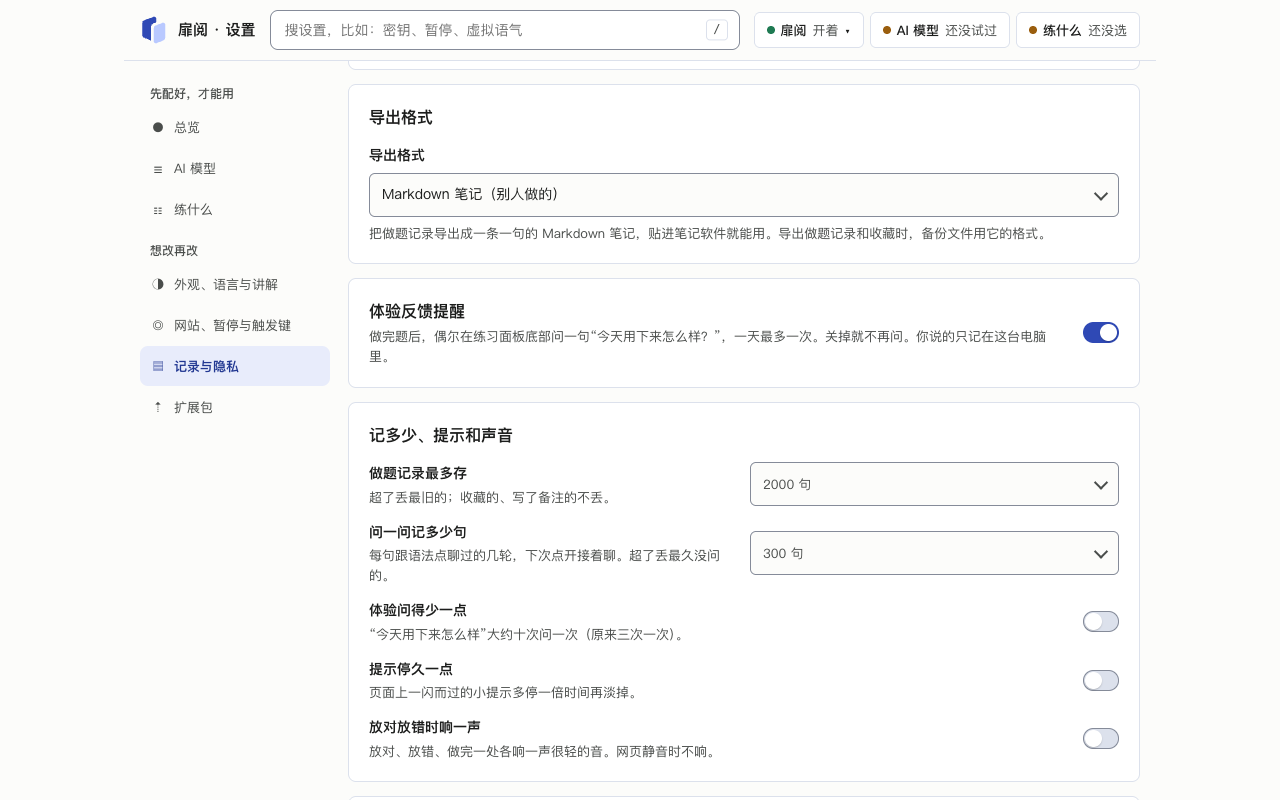Click the 问一问记多少句 label

pyautogui.click(x=418, y=532)
